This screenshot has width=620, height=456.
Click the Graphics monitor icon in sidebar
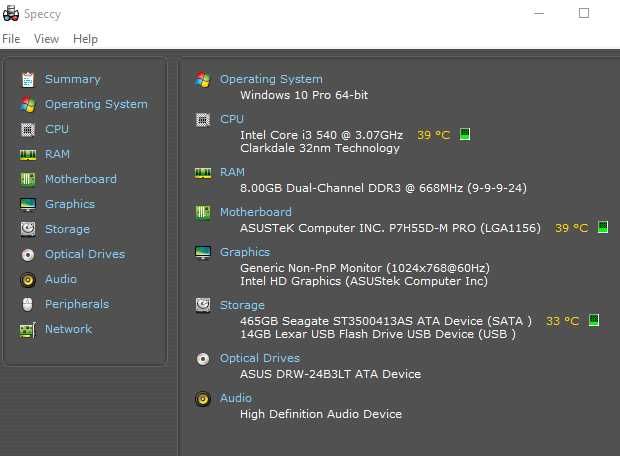tap(28, 204)
